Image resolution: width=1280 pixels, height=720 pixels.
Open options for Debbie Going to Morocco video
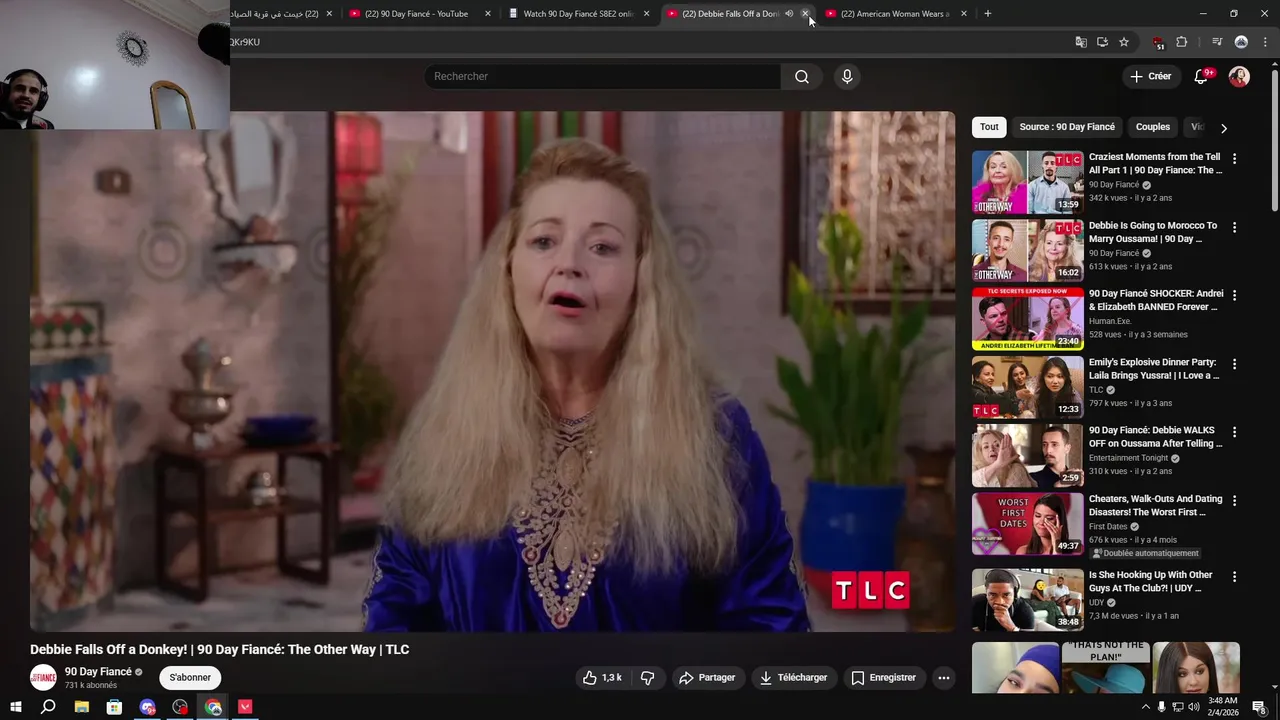click(1234, 227)
